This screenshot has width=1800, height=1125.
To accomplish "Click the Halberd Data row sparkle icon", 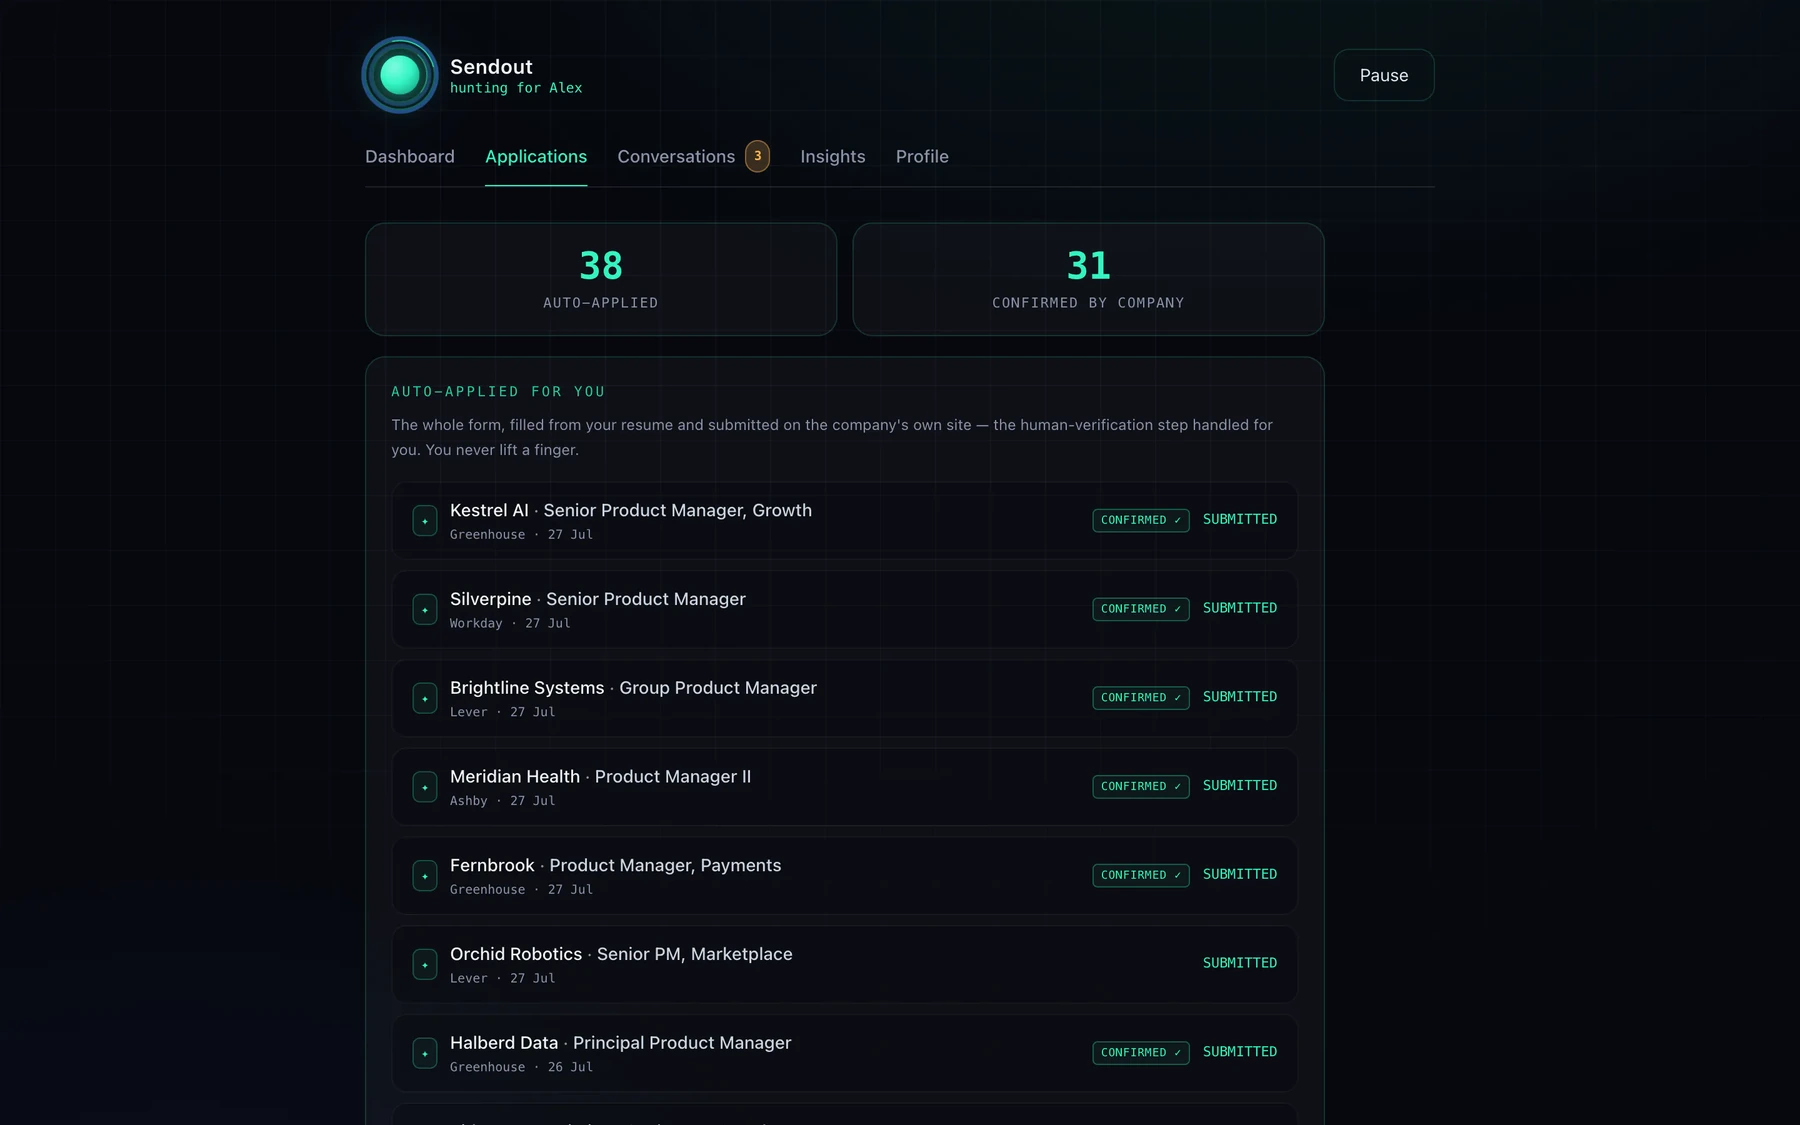I will coord(425,1053).
